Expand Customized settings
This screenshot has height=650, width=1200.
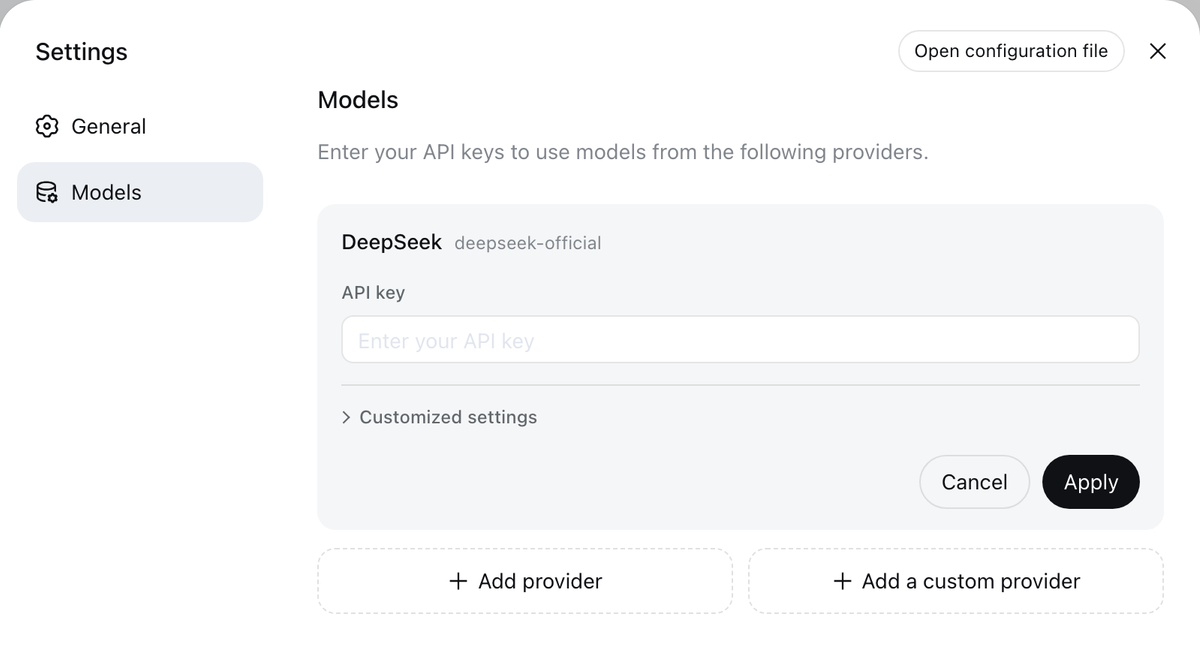pyautogui.click(x=439, y=417)
